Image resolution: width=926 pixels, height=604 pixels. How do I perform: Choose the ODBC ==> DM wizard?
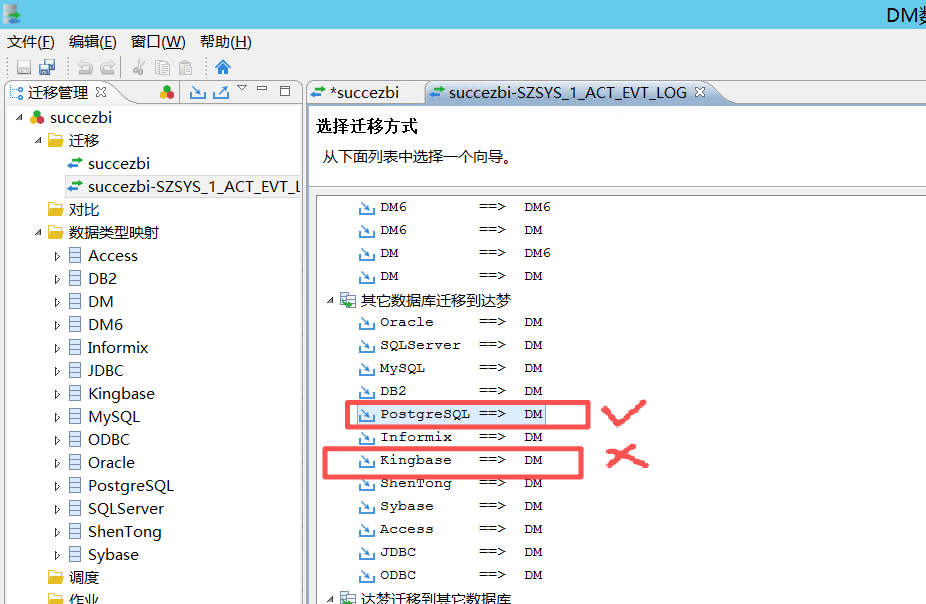coord(451,575)
